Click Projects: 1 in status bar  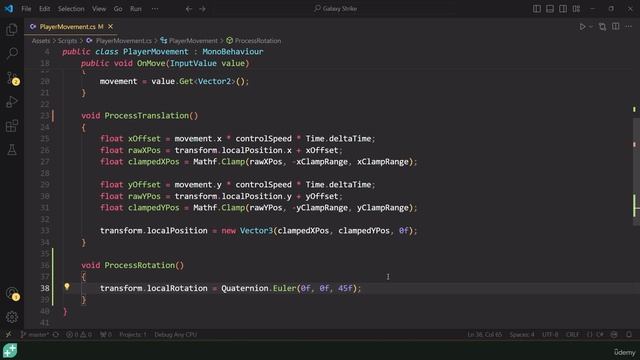click(x=133, y=335)
